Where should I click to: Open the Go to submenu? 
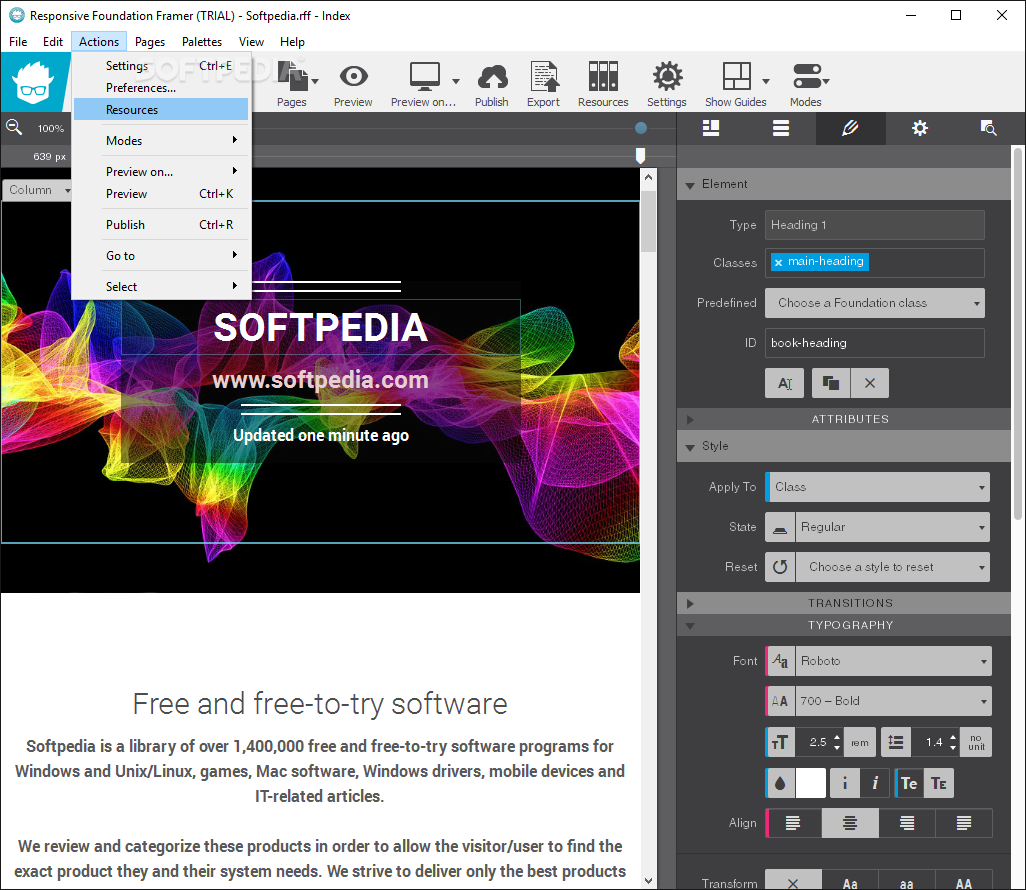coord(161,255)
